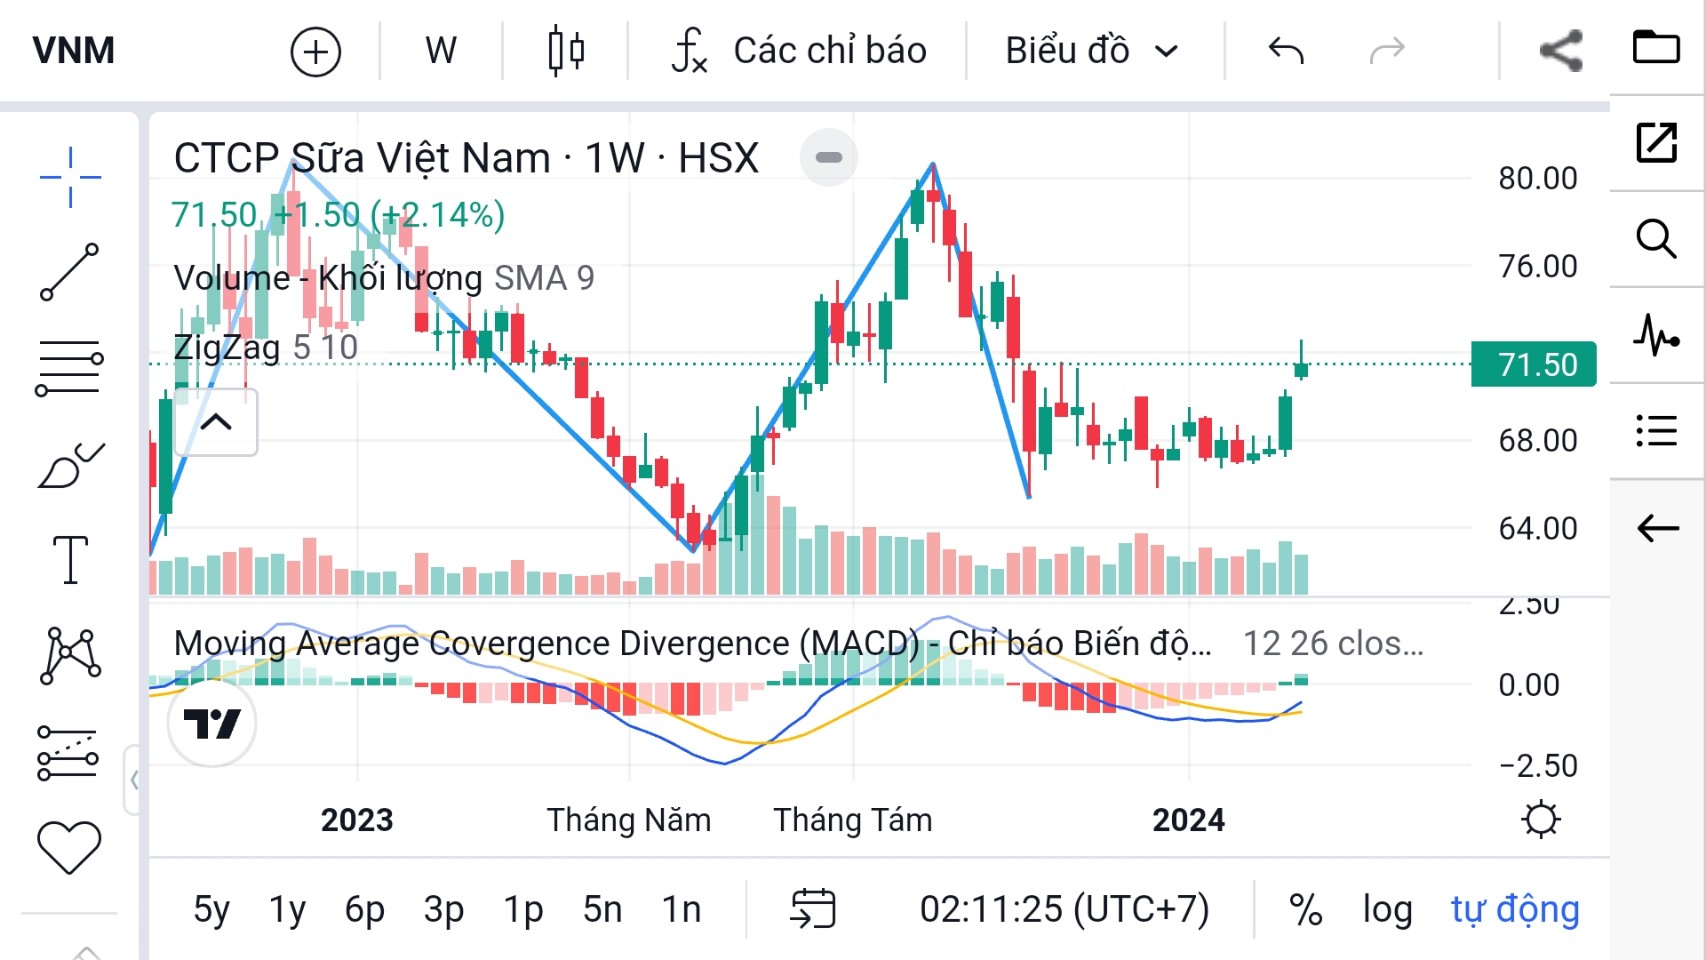Expand the Biểu đồ layout dropdown
The image size is (1706, 960).
(x=1092, y=50)
